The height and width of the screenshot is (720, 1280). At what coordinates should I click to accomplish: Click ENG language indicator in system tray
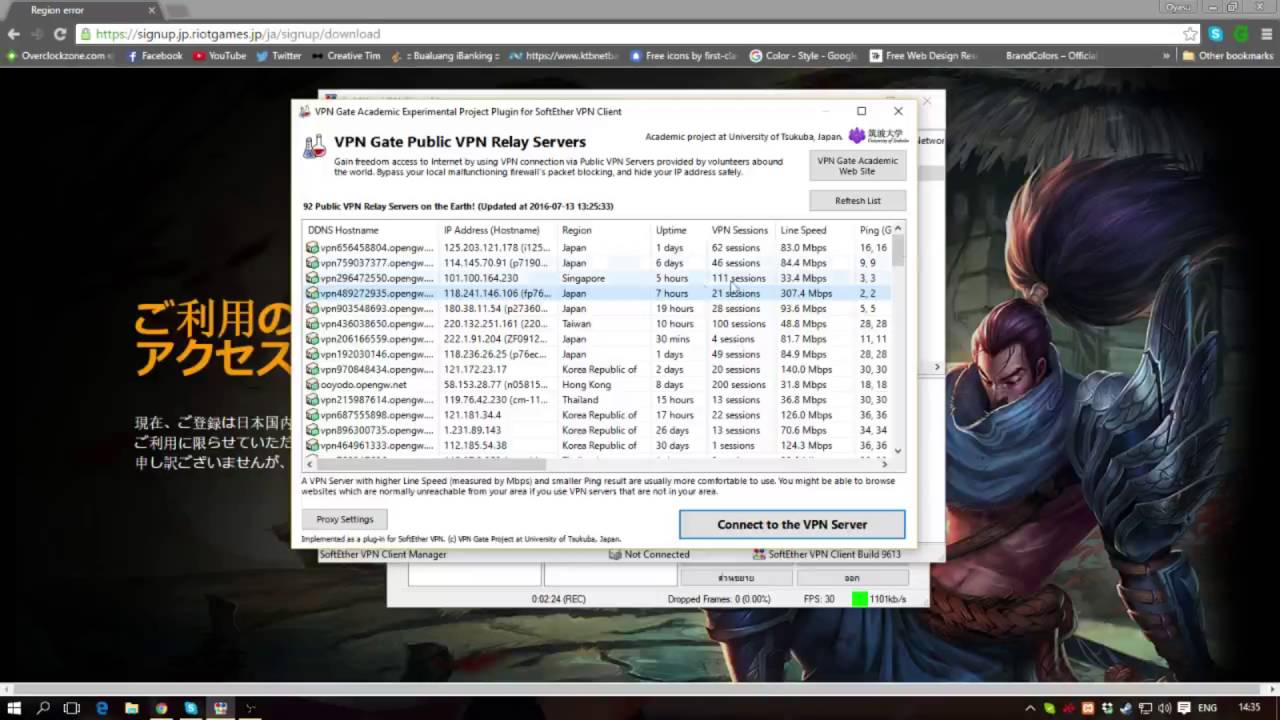pos(1207,708)
